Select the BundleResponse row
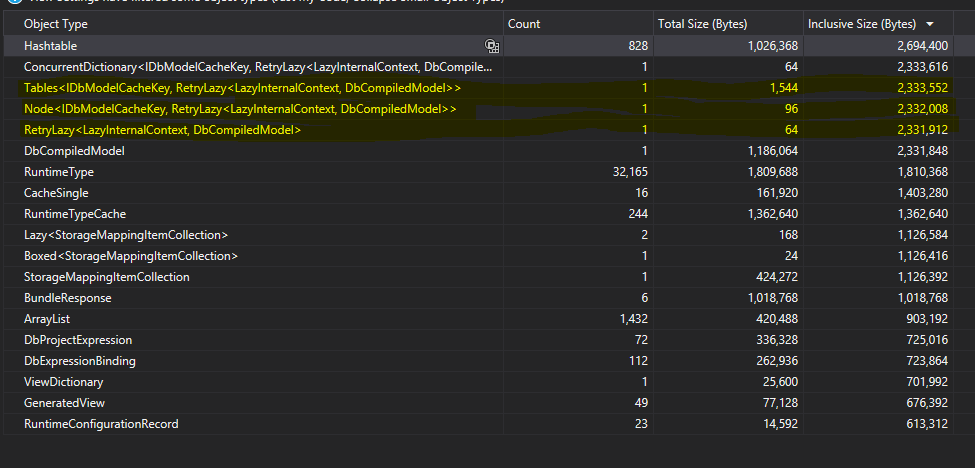 pyautogui.click(x=479, y=298)
